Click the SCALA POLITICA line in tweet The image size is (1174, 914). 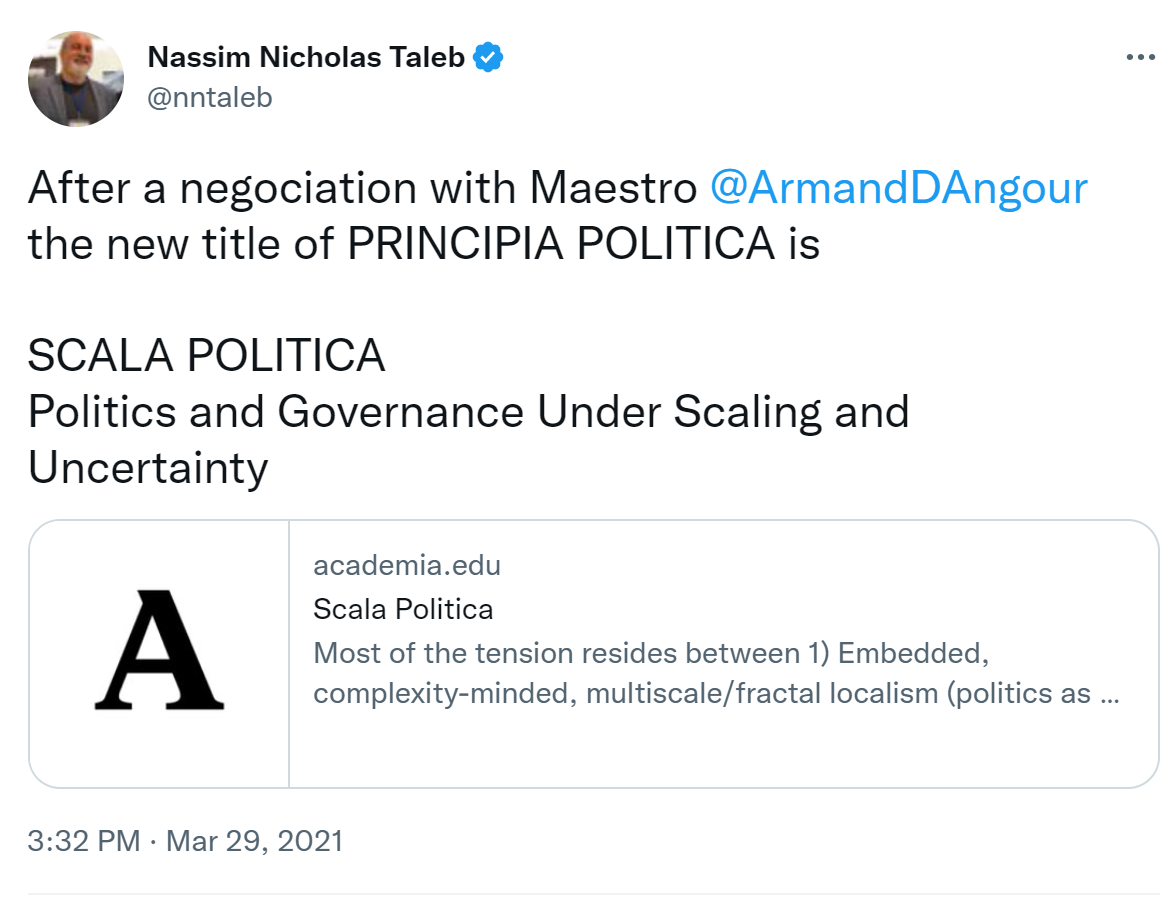tap(206, 355)
